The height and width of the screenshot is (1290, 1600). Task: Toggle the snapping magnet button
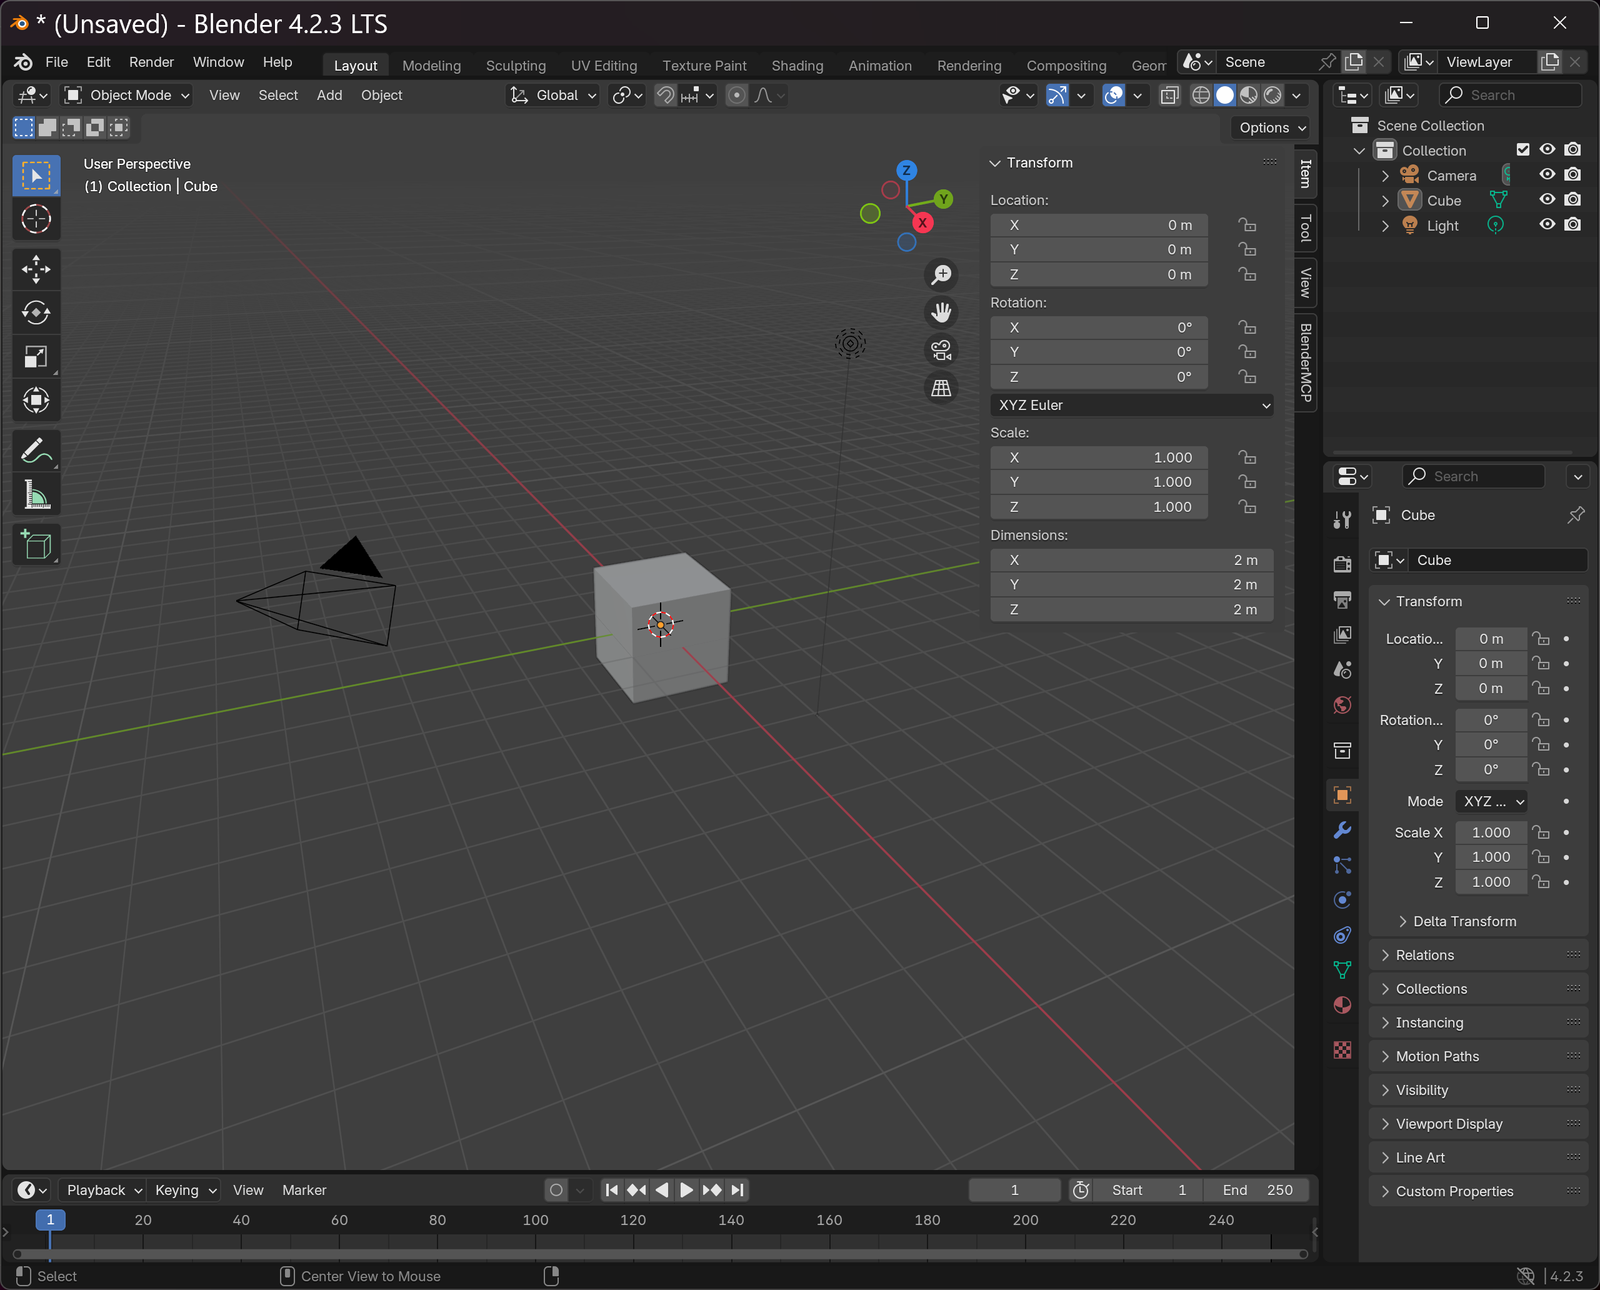665,95
